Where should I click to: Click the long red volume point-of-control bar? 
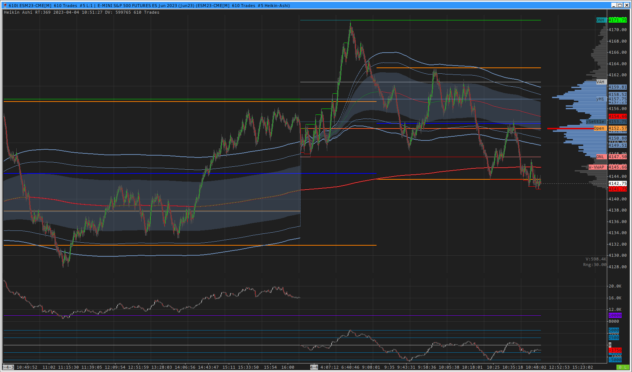(x=571, y=129)
